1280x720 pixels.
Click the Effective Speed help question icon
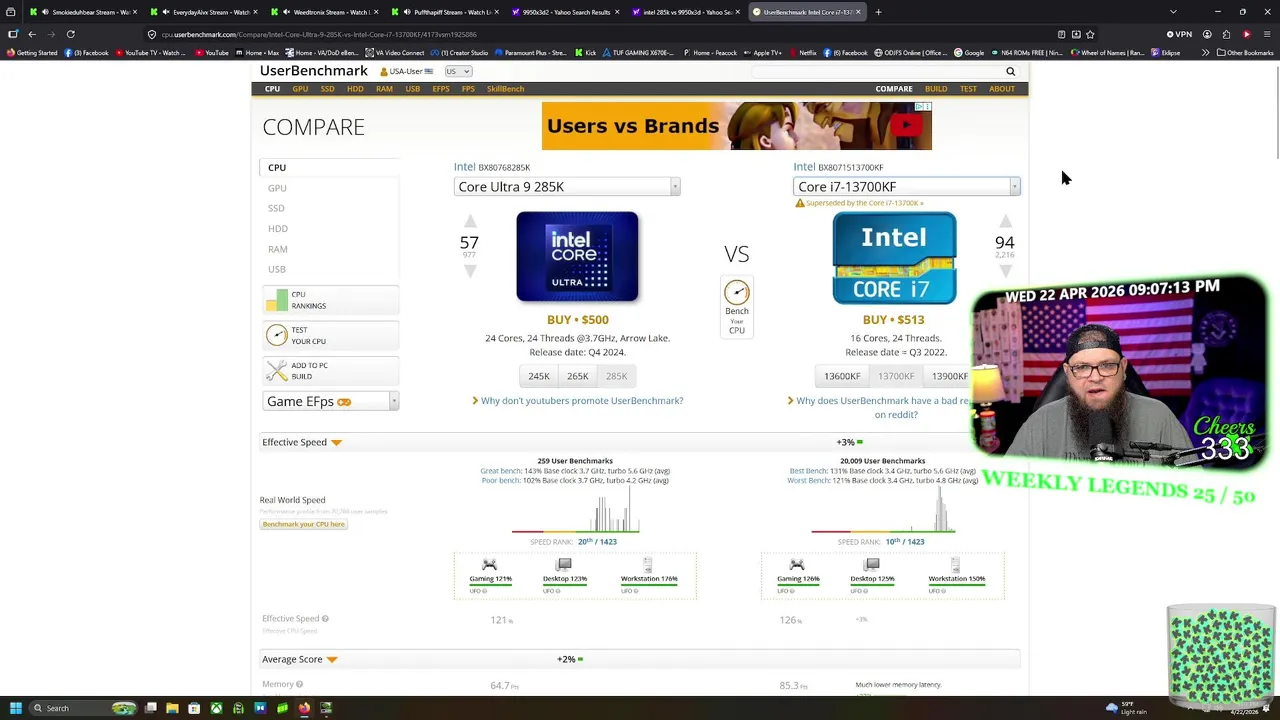pyautogui.click(x=325, y=619)
